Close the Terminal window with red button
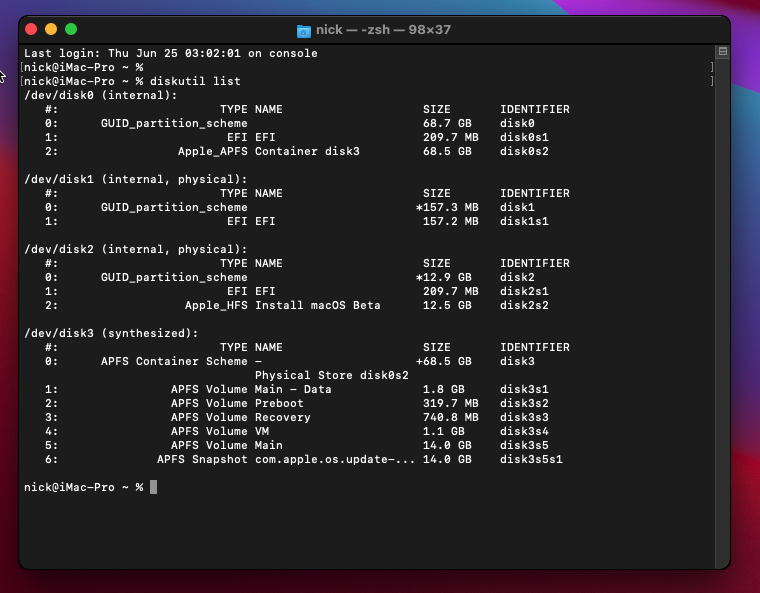This screenshot has width=760, height=593. click(x=31, y=29)
